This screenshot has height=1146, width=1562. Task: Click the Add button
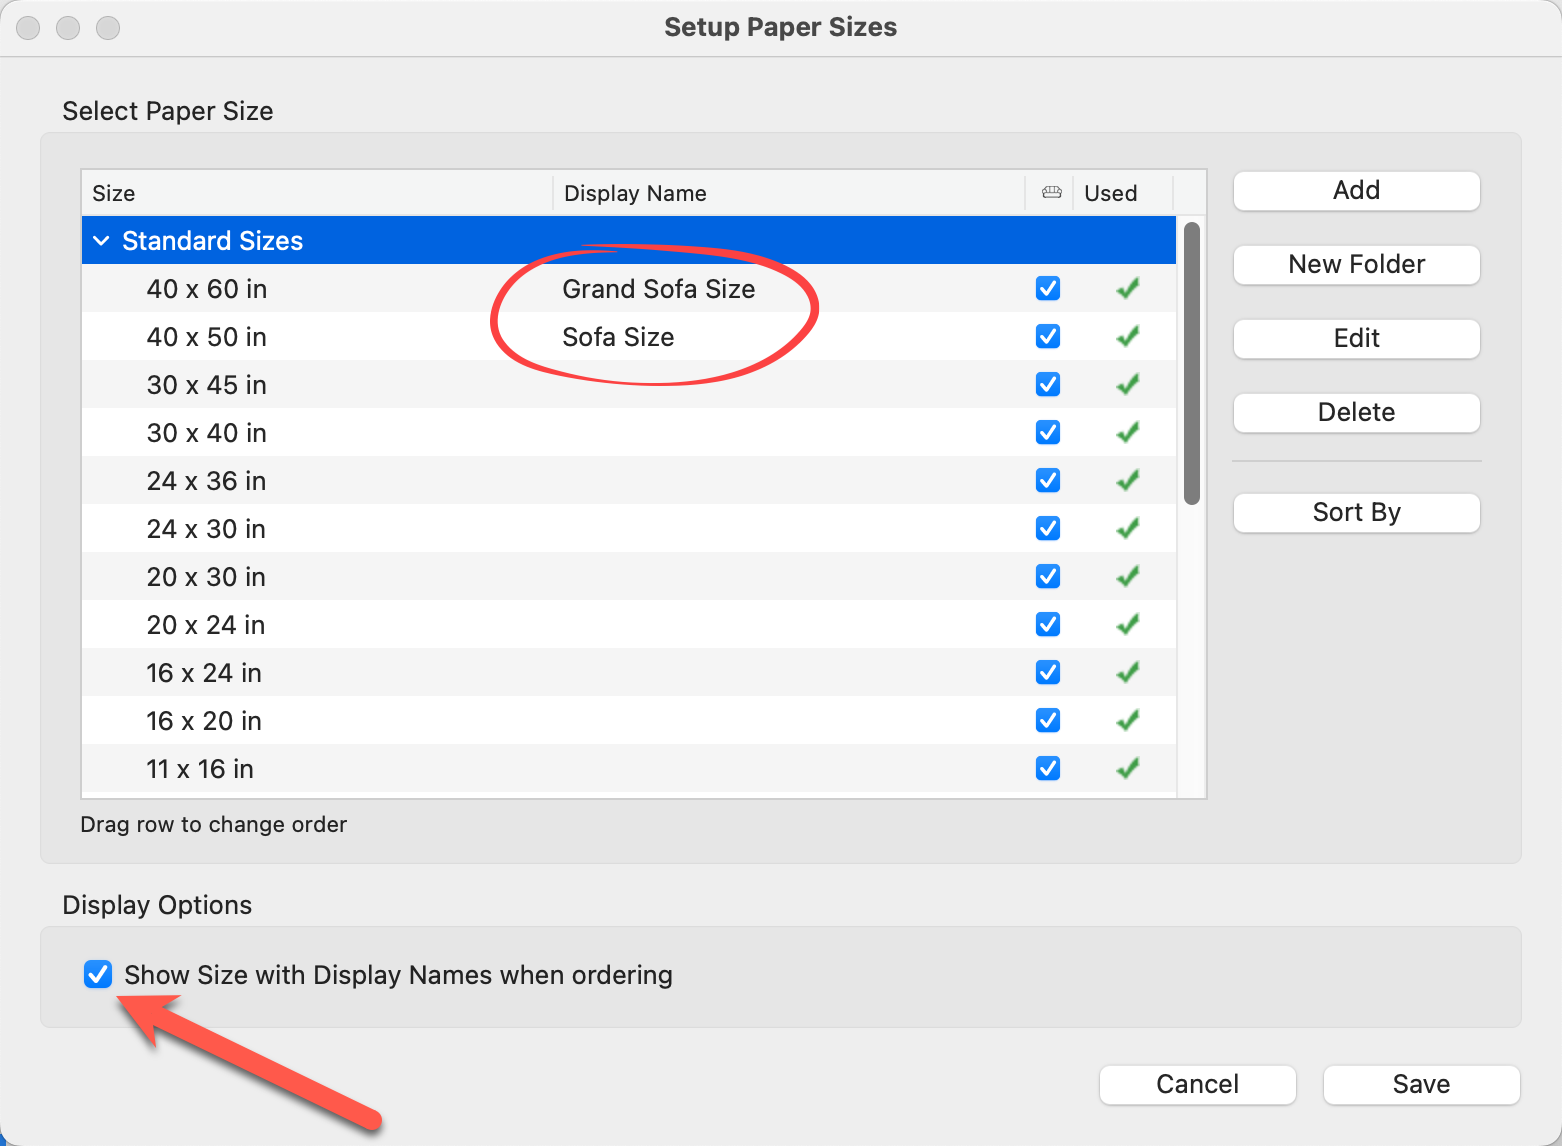1356,191
